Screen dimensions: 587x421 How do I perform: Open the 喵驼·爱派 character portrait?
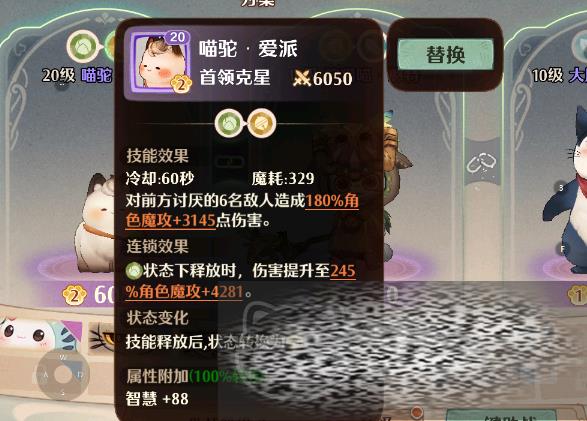tap(161, 62)
